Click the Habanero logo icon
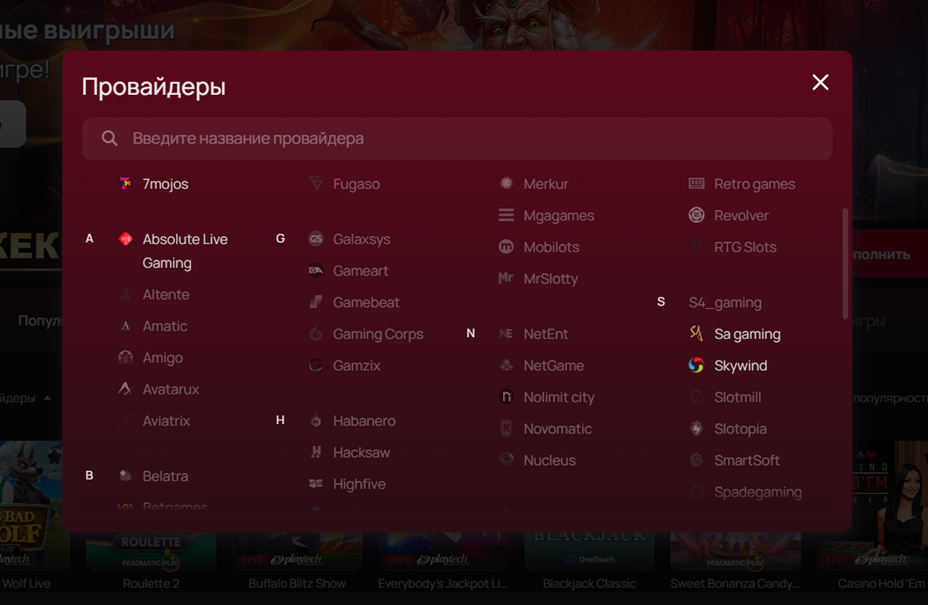The image size is (928, 605). (316, 420)
